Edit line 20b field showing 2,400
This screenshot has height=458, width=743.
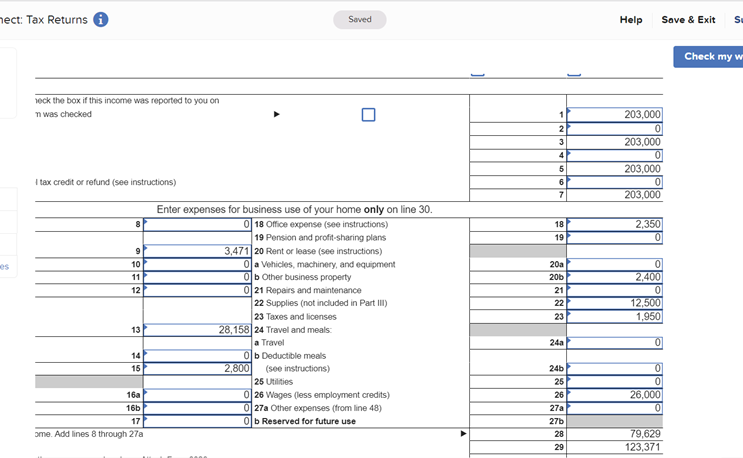click(615, 277)
